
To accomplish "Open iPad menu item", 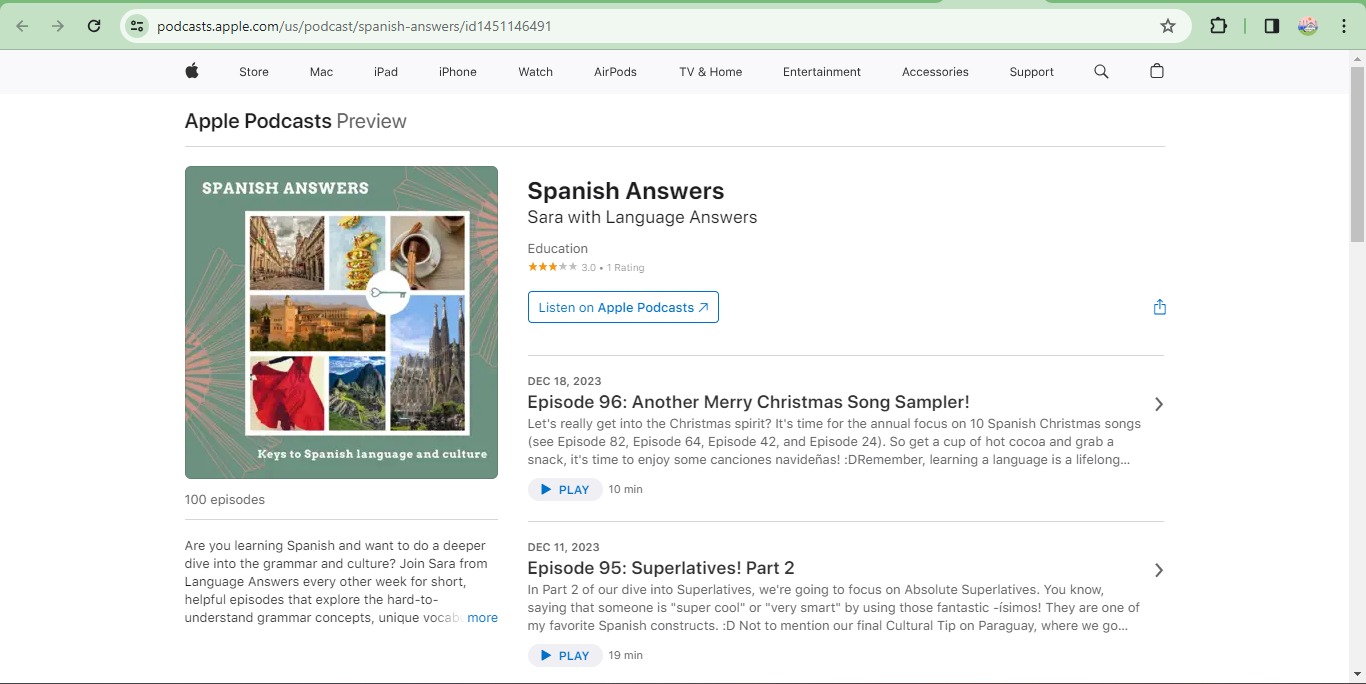I will click(x=386, y=72).
